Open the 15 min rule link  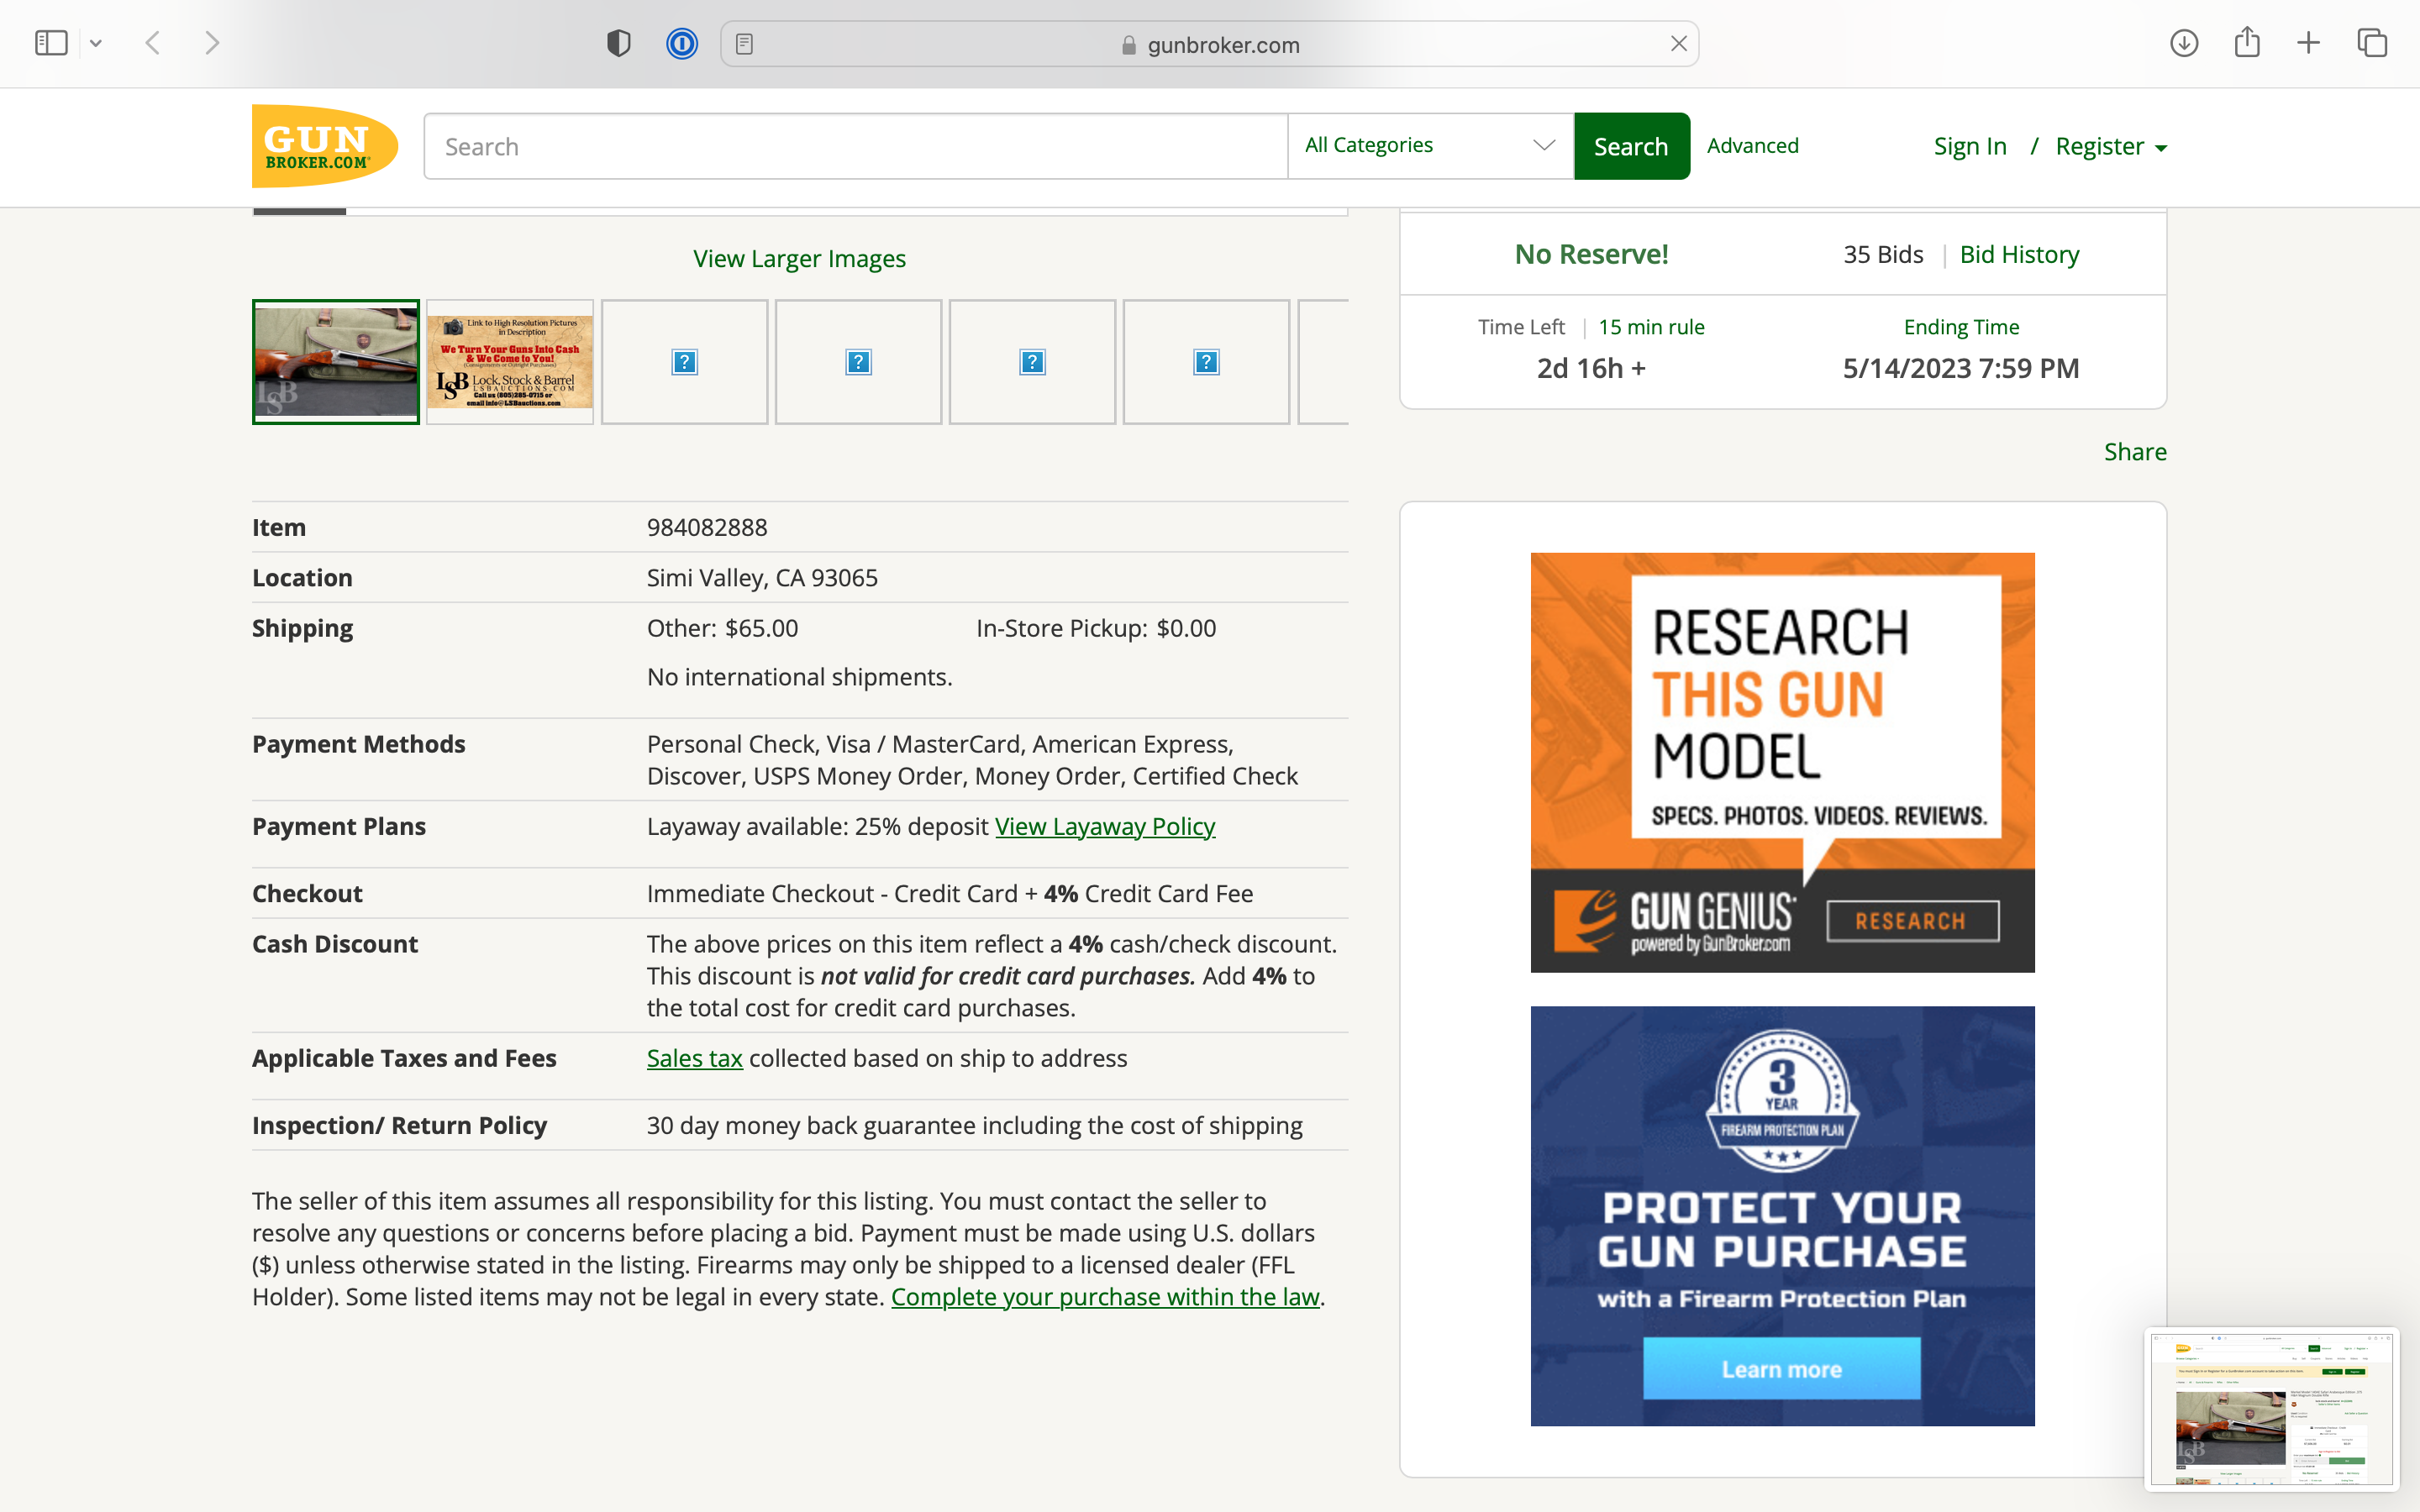tap(1651, 327)
